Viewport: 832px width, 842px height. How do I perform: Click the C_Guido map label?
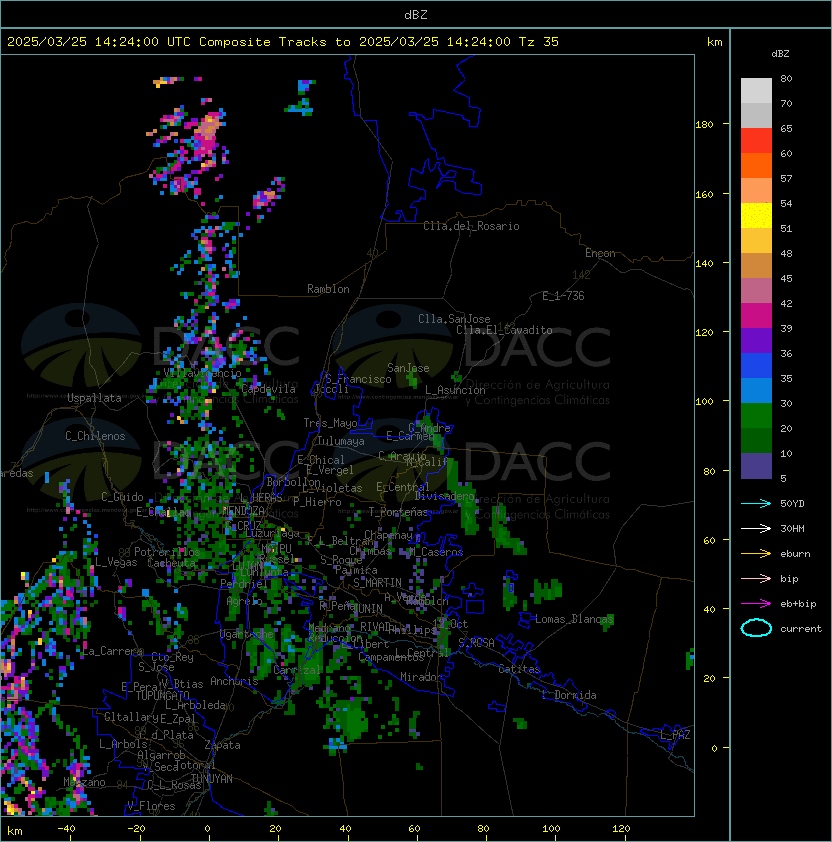122,497
